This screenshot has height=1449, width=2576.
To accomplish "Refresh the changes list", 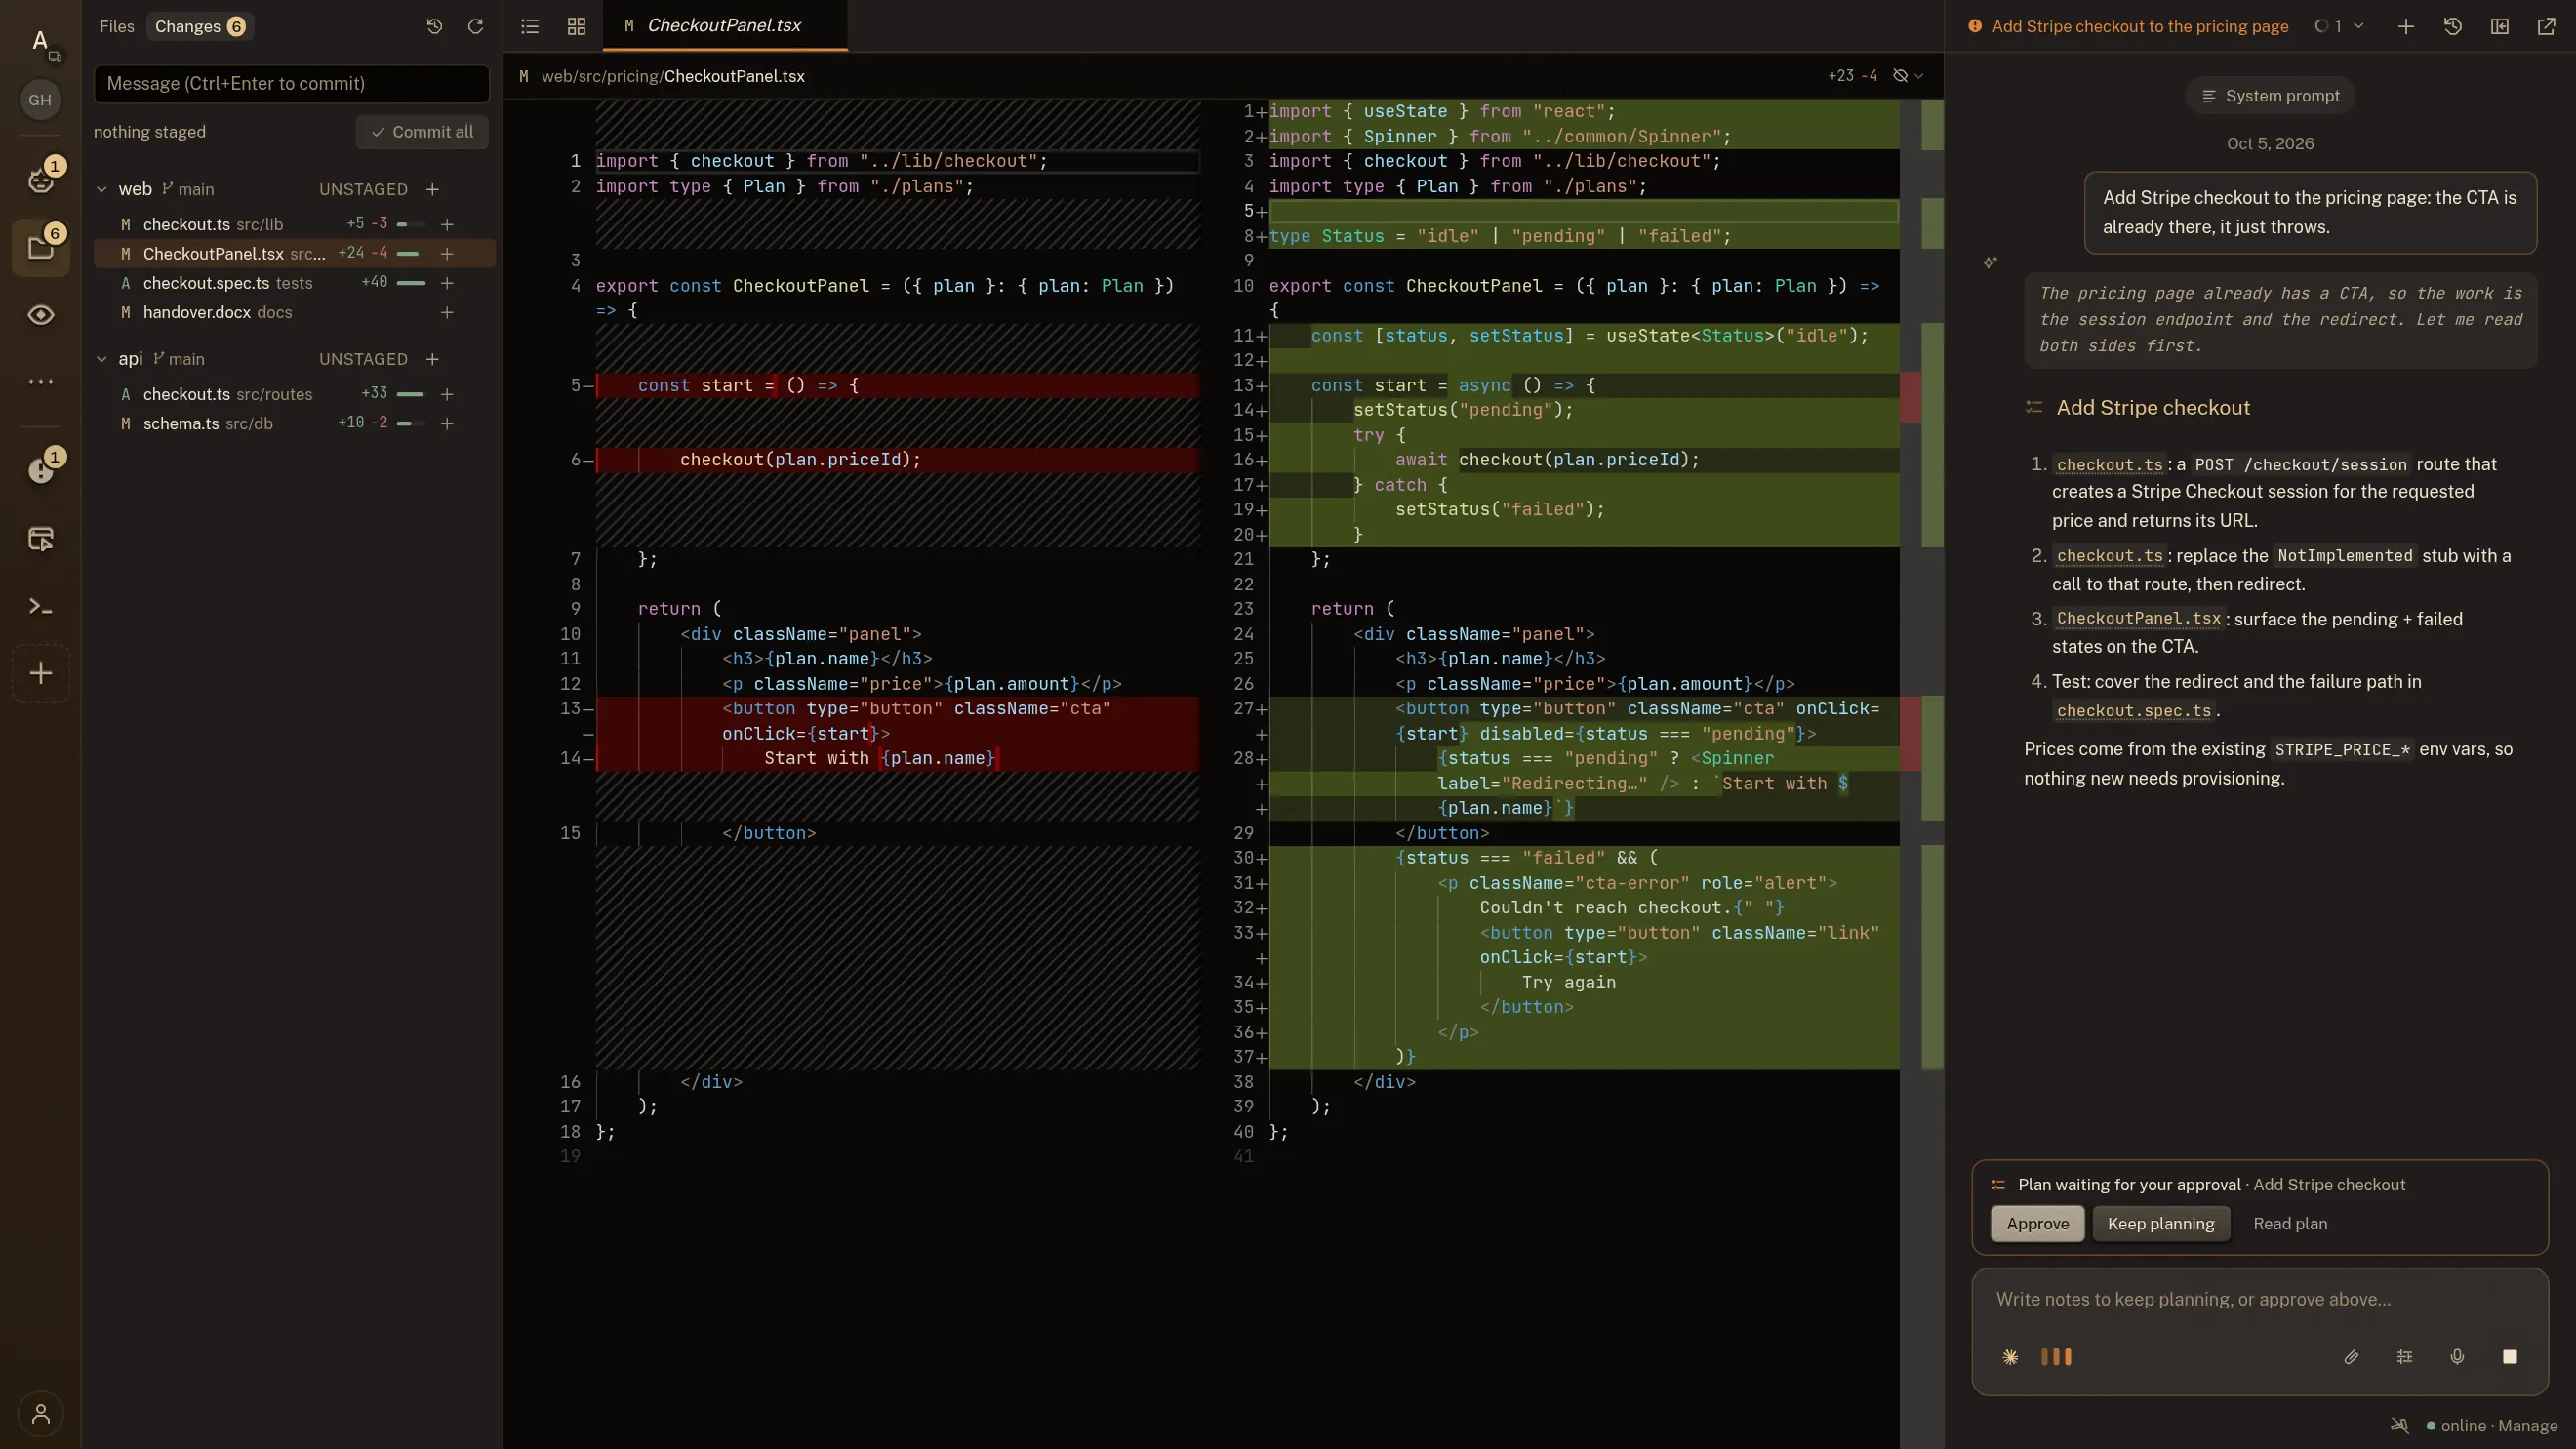I will (476, 26).
